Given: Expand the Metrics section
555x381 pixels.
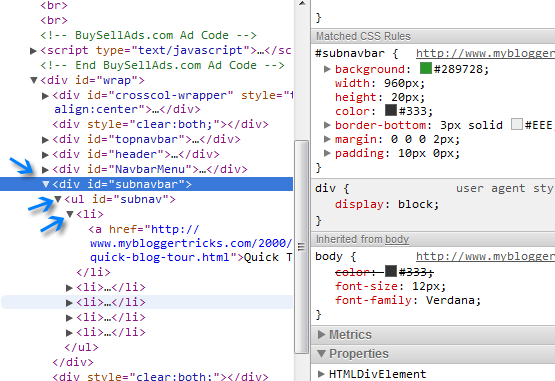Looking at the screenshot, I should tap(321, 335).
